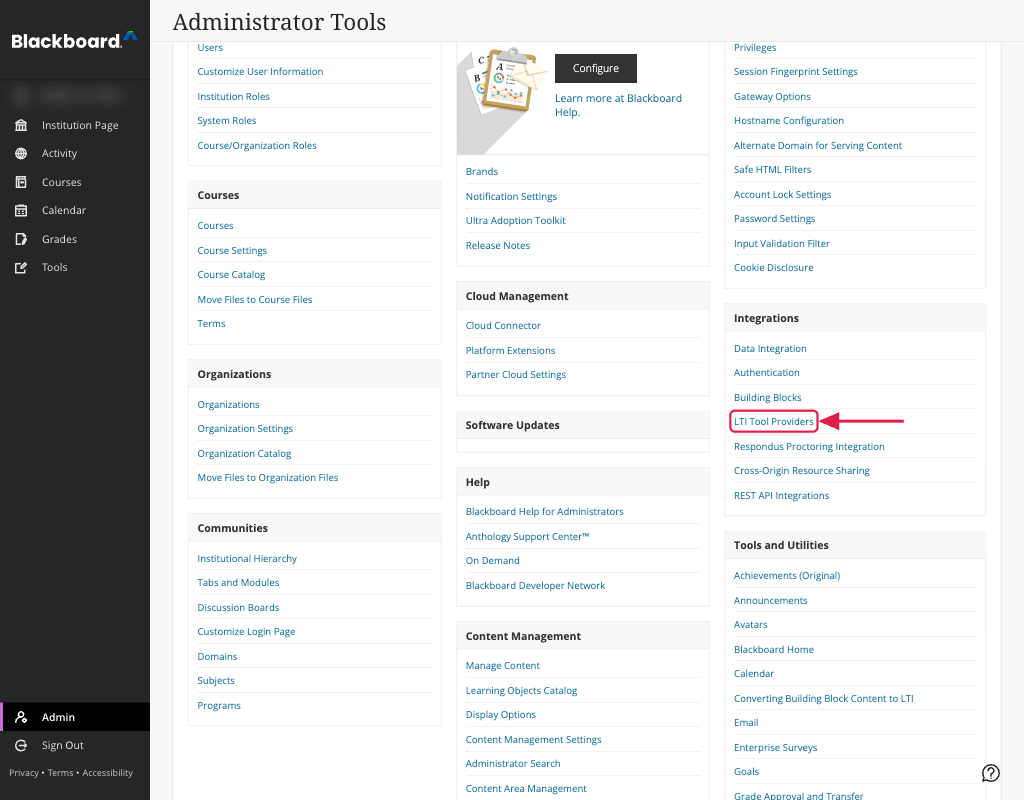
Task: Open Partner Cloud Settings link
Action: tap(515, 375)
